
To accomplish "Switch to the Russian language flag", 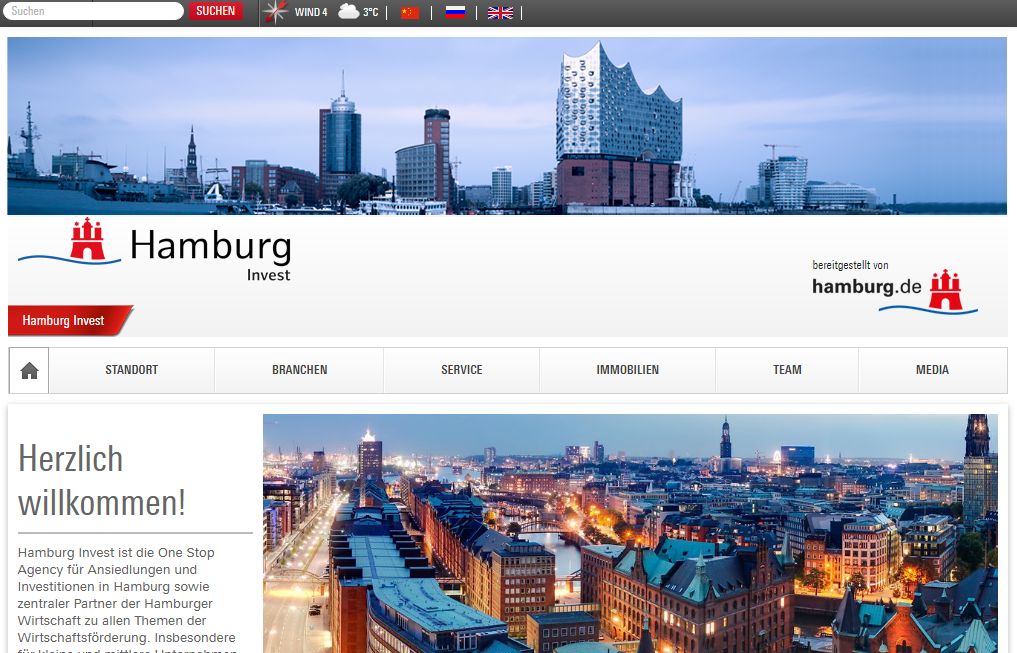I will coord(455,12).
